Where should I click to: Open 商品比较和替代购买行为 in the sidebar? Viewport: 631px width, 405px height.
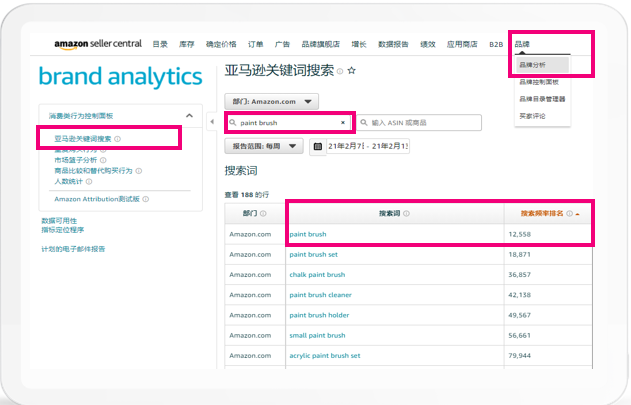(x=93, y=171)
